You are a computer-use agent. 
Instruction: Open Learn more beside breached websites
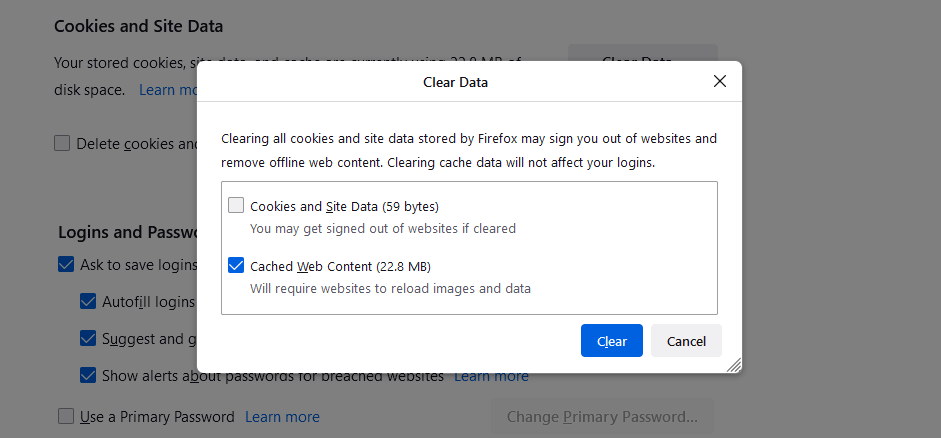pos(491,376)
